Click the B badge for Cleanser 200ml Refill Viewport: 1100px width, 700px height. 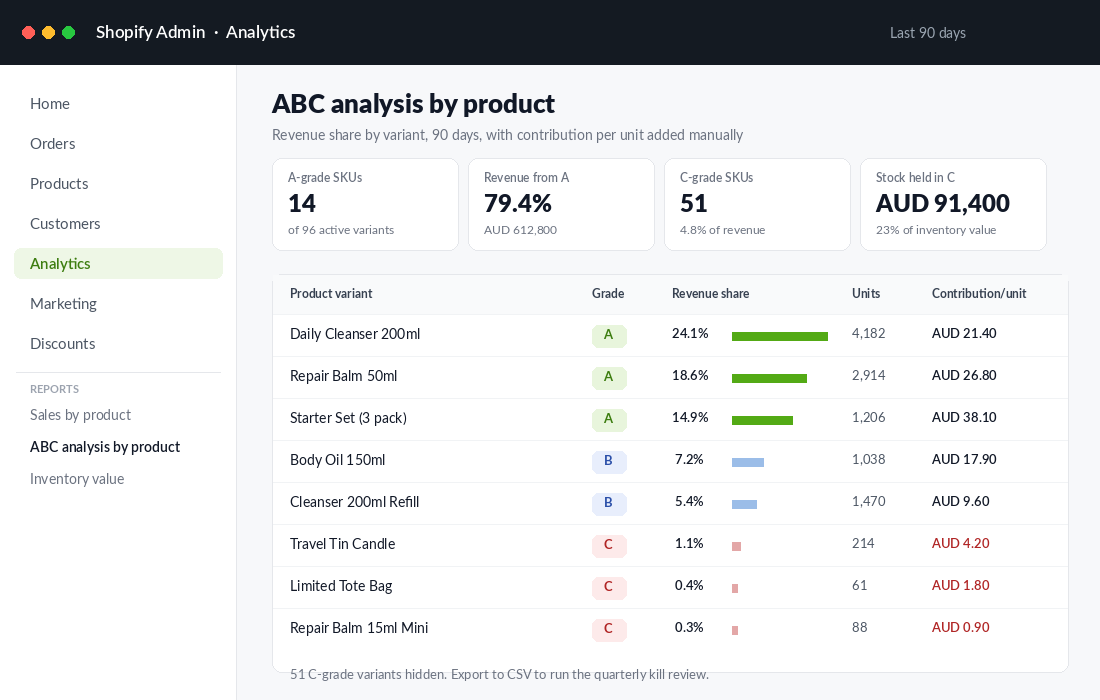(609, 504)
